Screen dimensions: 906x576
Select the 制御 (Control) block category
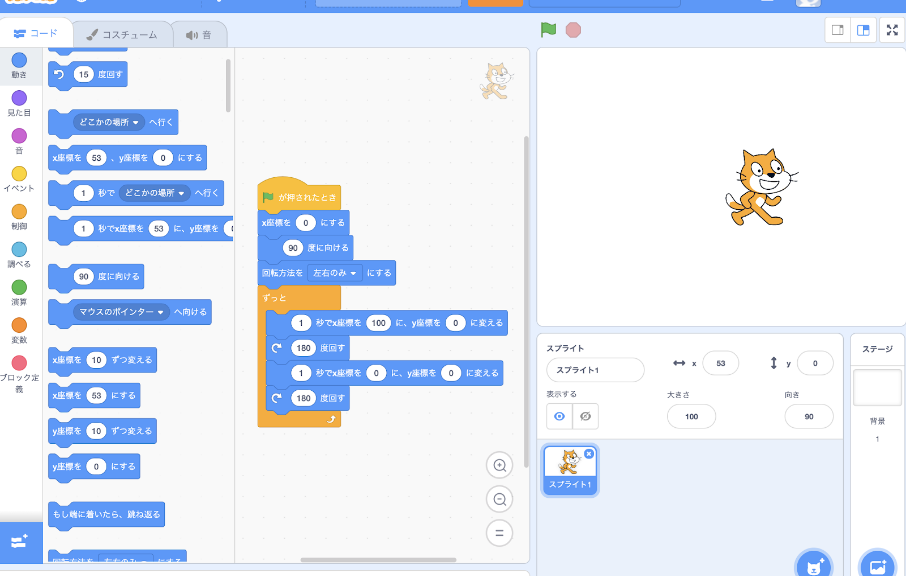(x=19, y=217)
